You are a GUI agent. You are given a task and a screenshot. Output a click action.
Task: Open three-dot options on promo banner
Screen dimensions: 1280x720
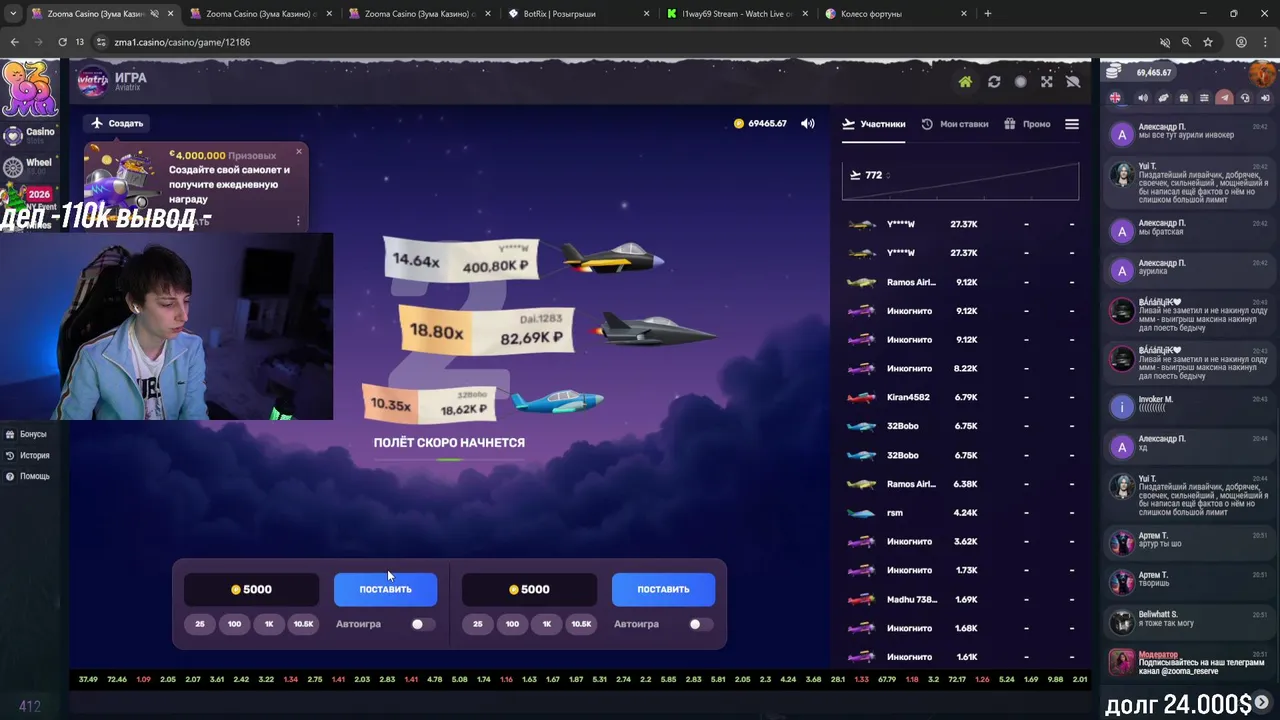298,221
